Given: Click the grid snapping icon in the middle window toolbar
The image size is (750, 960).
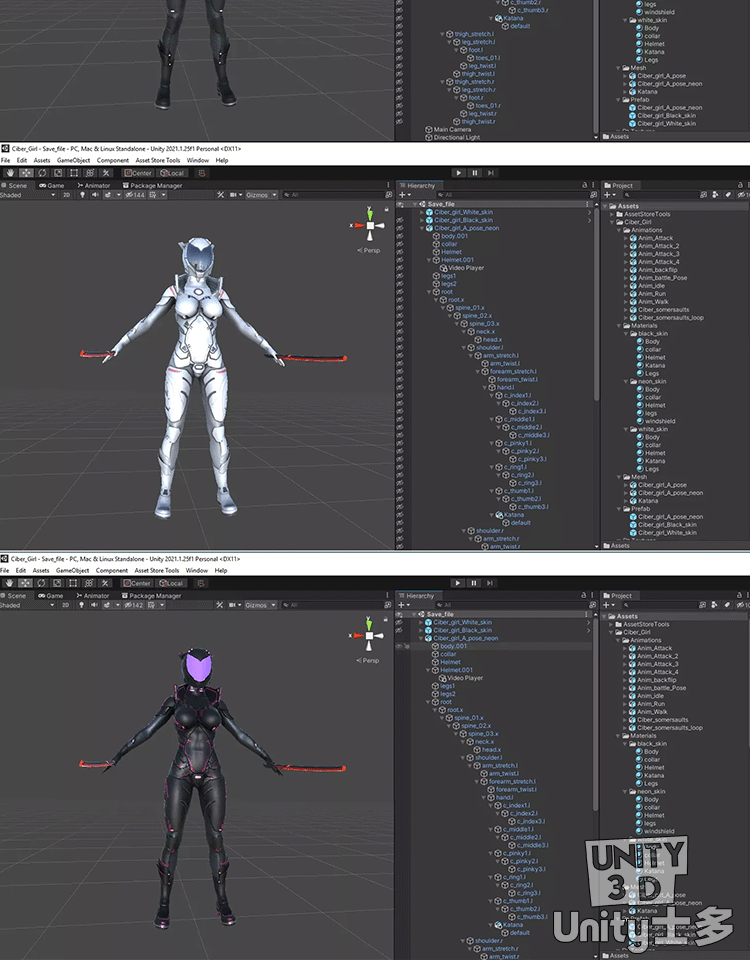Looking at the screenshot, I should click(202, 173).
